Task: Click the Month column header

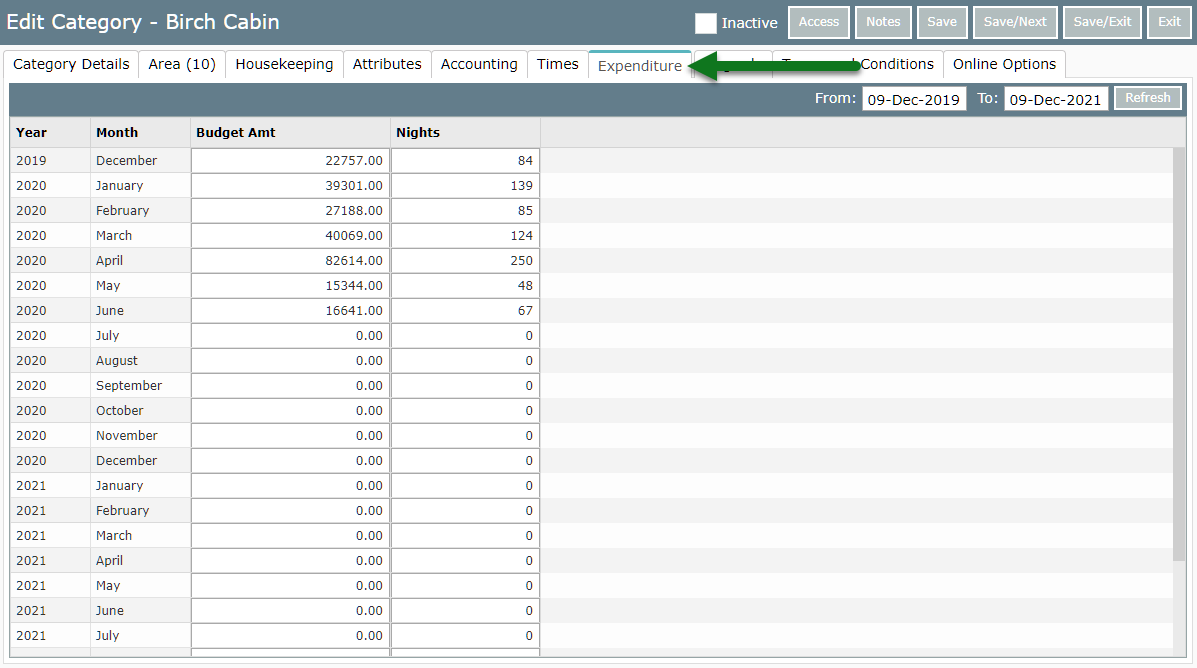Action: point(140,132)
